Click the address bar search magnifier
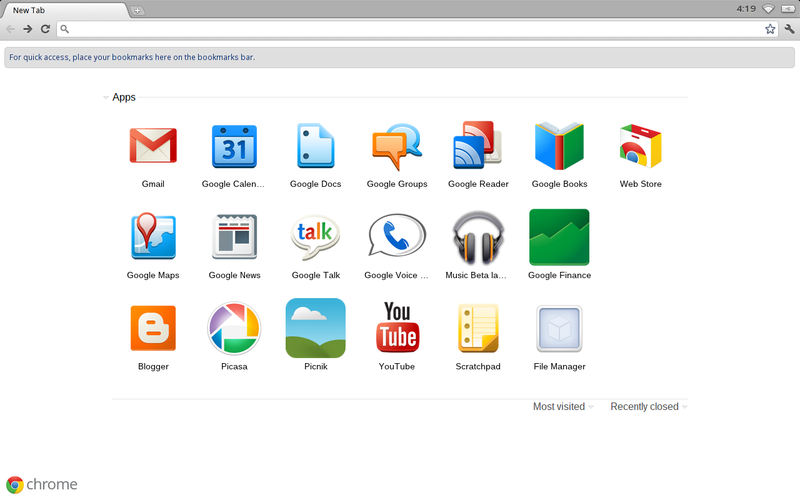 [x=64, y=29]
